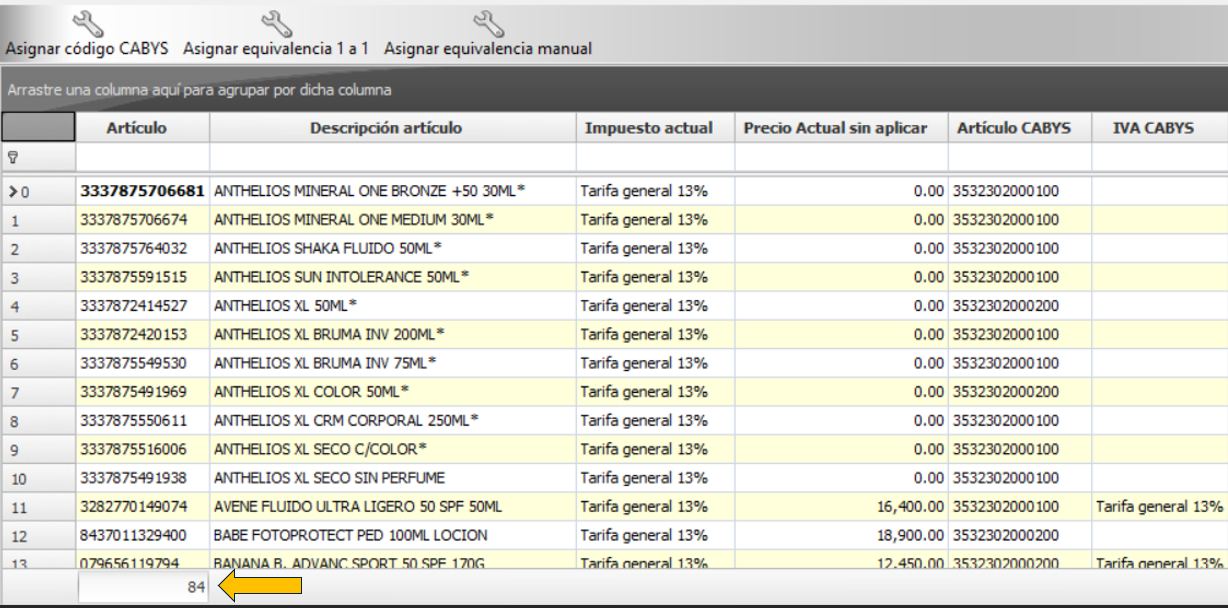Viewport: 1228px width, 608px height.
Task: Click the Impuesto actual column header
Action: click(649, 128)
